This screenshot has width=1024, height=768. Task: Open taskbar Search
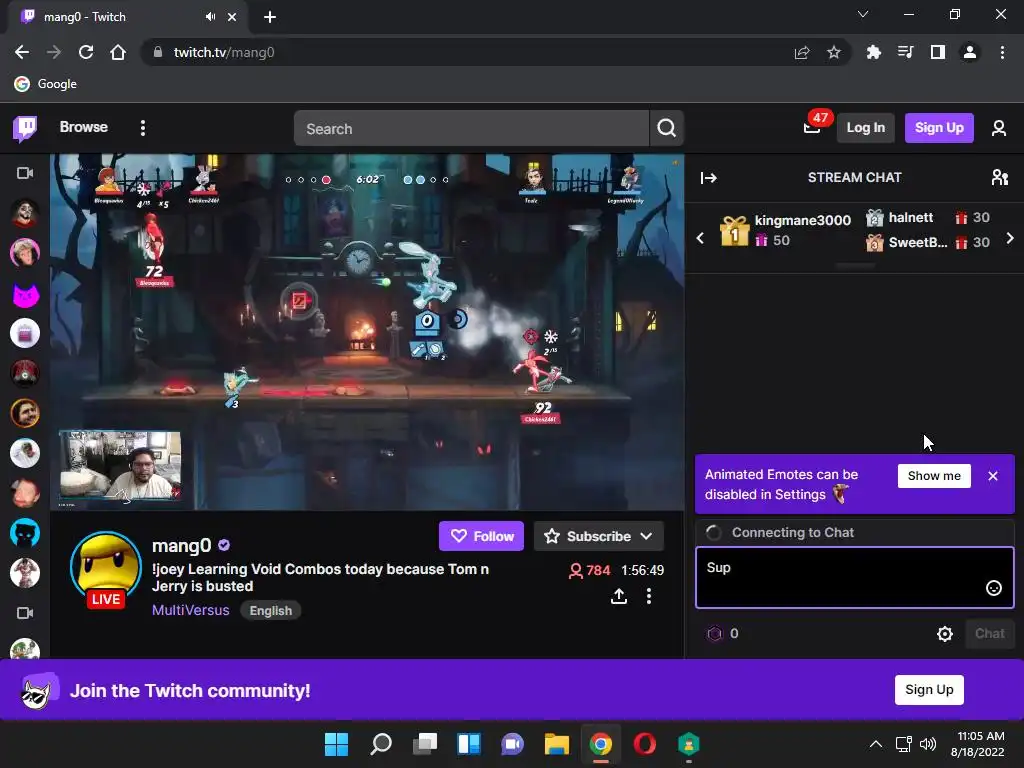pos(381,744)
